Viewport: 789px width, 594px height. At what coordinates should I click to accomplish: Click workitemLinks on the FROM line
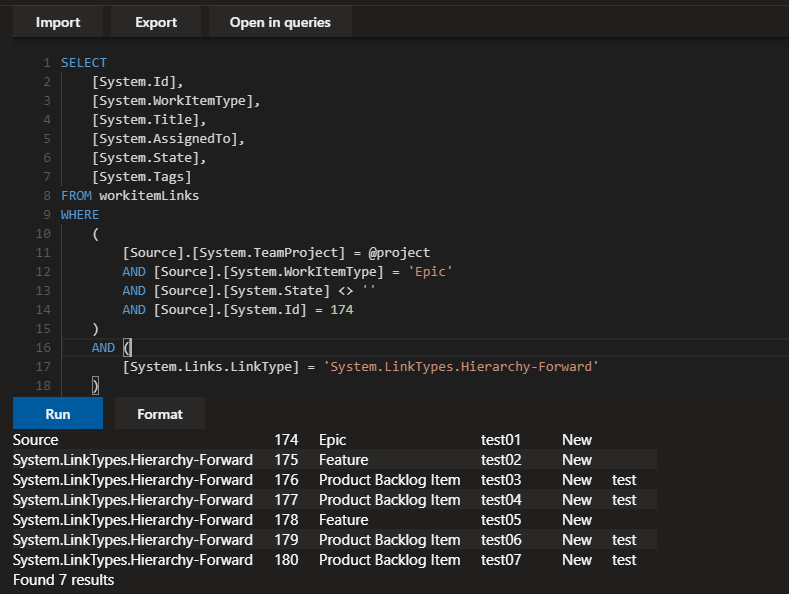coord(149,196)
